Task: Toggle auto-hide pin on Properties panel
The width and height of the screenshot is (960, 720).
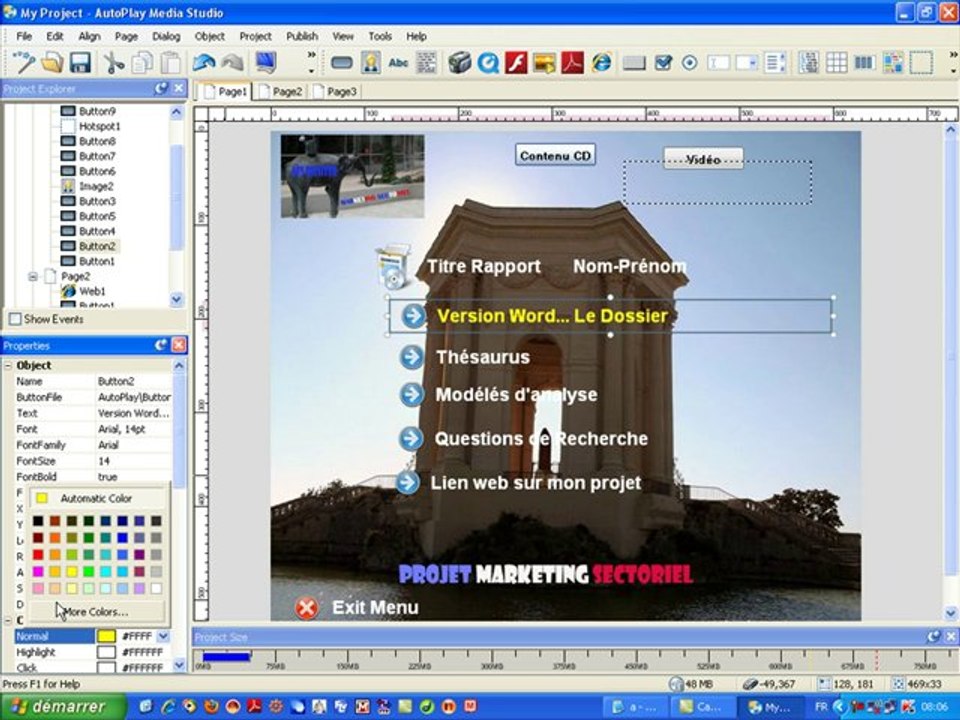Action: [161, 345]
